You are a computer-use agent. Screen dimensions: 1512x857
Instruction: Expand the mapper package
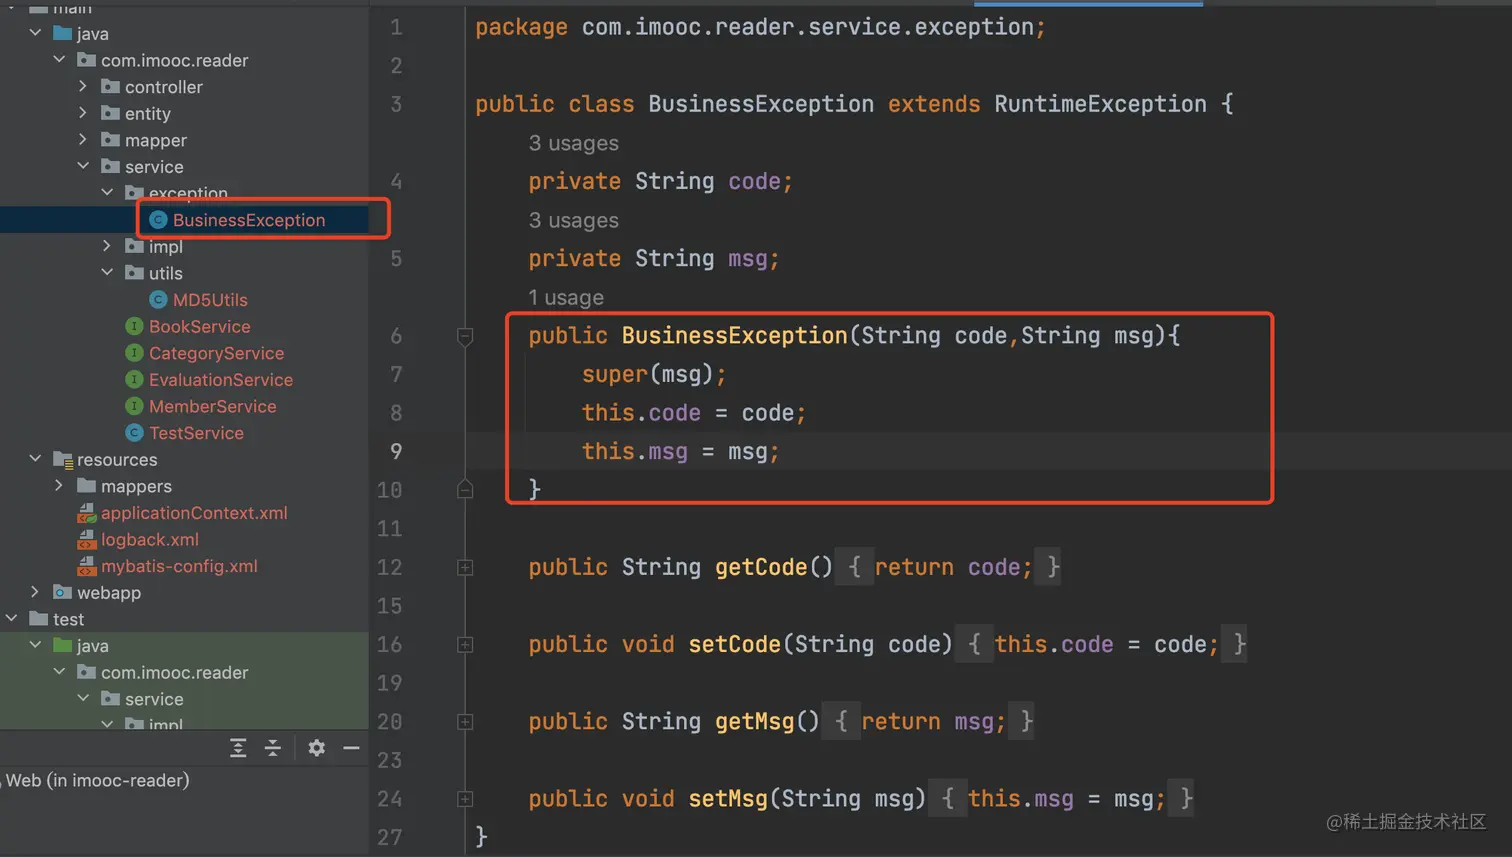click(83, 140)
